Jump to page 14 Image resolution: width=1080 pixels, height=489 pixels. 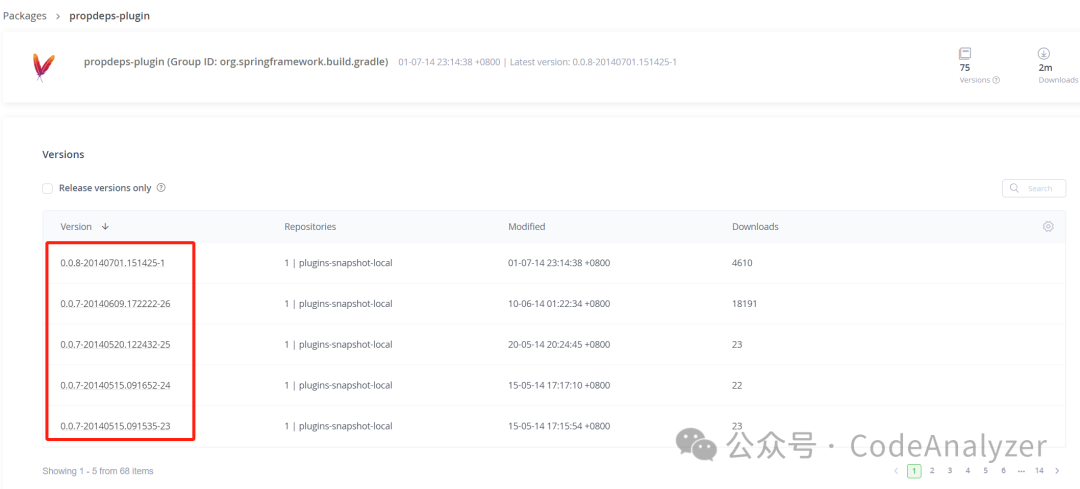tap(1039, 471)
